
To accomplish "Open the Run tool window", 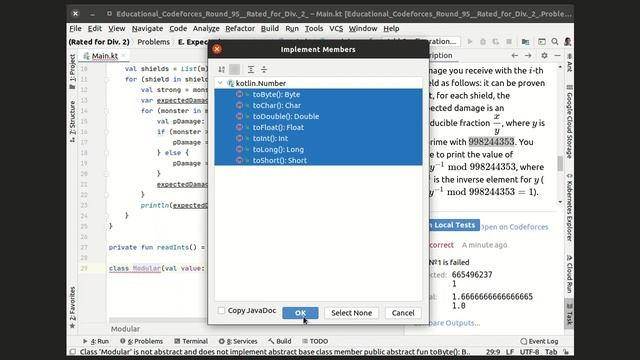I will [x=96, y=341].
